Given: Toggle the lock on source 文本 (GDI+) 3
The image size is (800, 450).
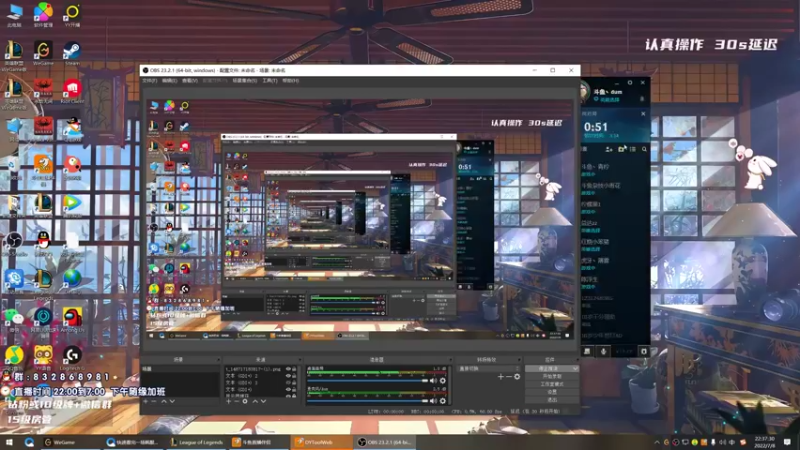Looking at the screenshot, I should point(294,383).
